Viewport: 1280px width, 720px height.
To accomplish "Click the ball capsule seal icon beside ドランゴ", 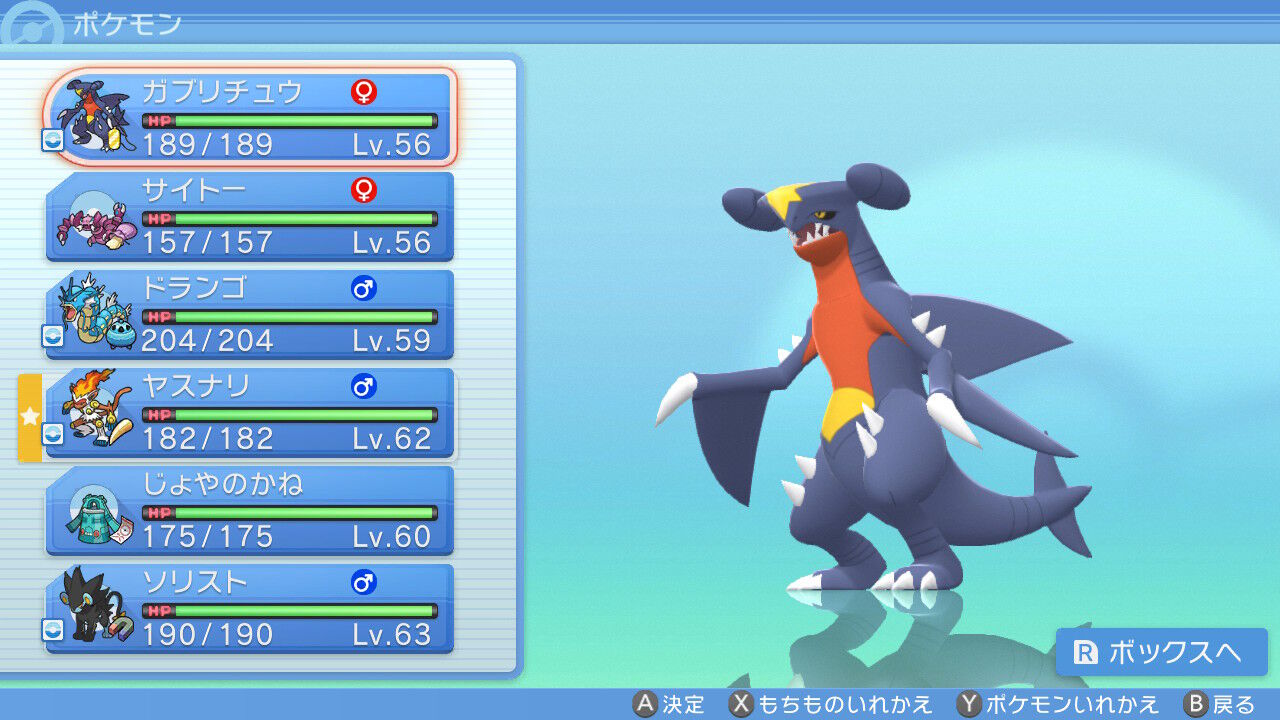I will coord(53,336).
